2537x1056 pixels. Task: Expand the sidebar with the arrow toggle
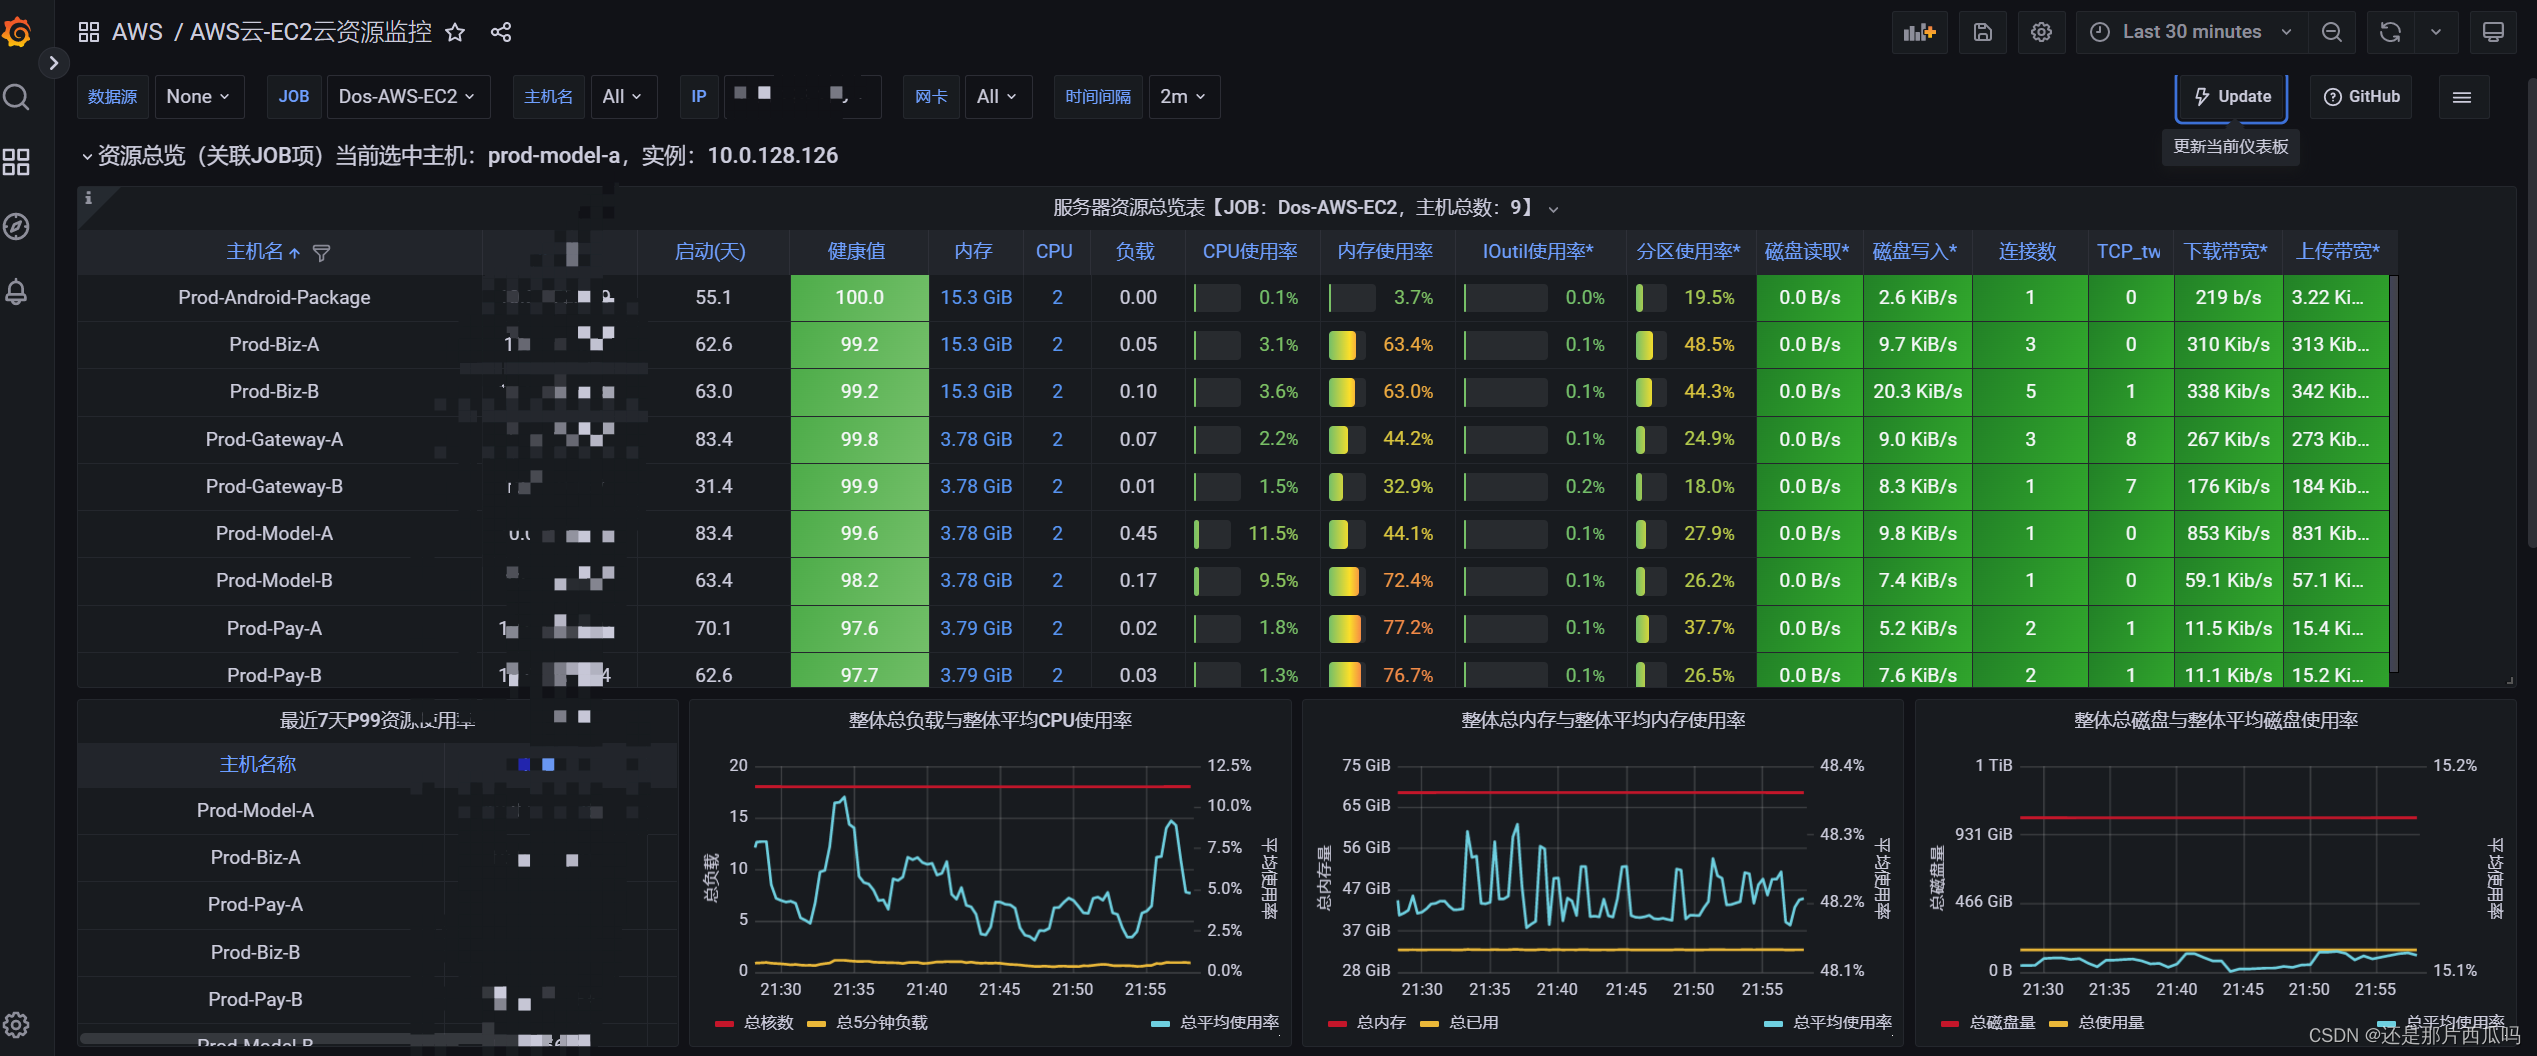[53, 63]
